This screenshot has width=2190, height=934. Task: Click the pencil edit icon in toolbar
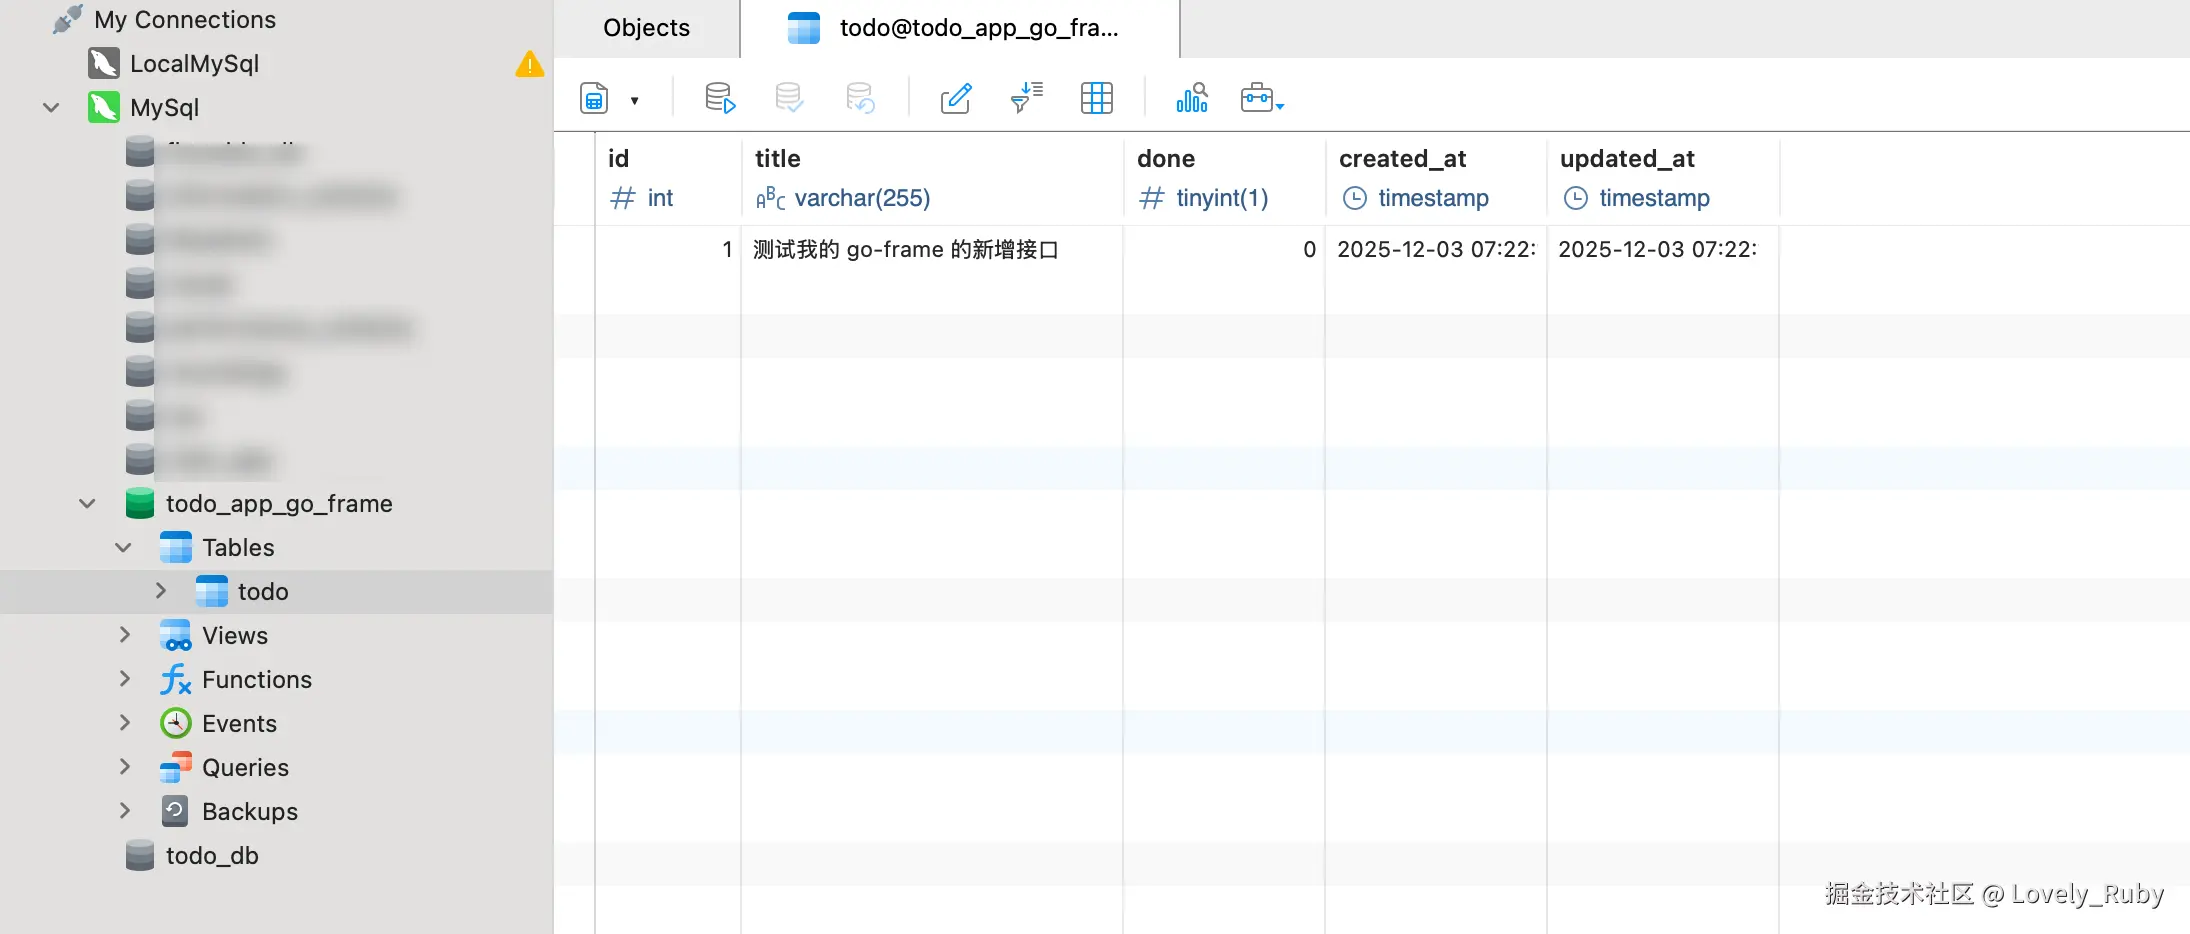pyautogui.click(x=956, y=98)
